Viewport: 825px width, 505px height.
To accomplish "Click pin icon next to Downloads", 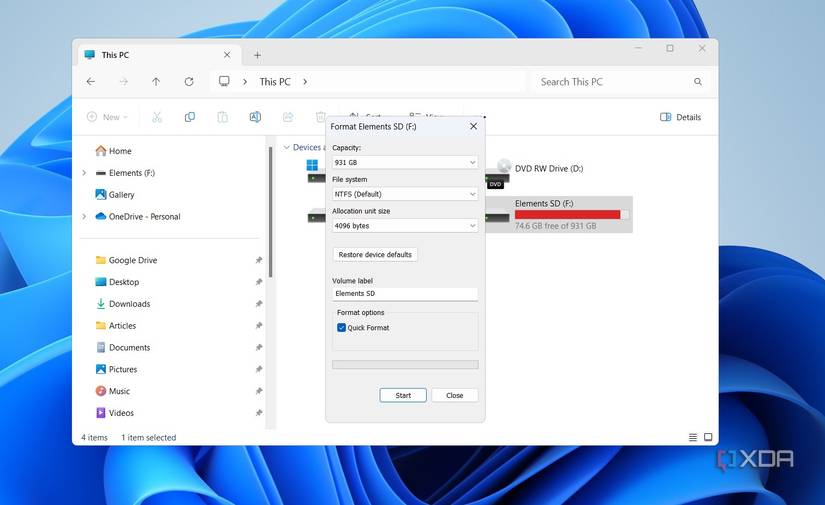I will coord(258,304).
